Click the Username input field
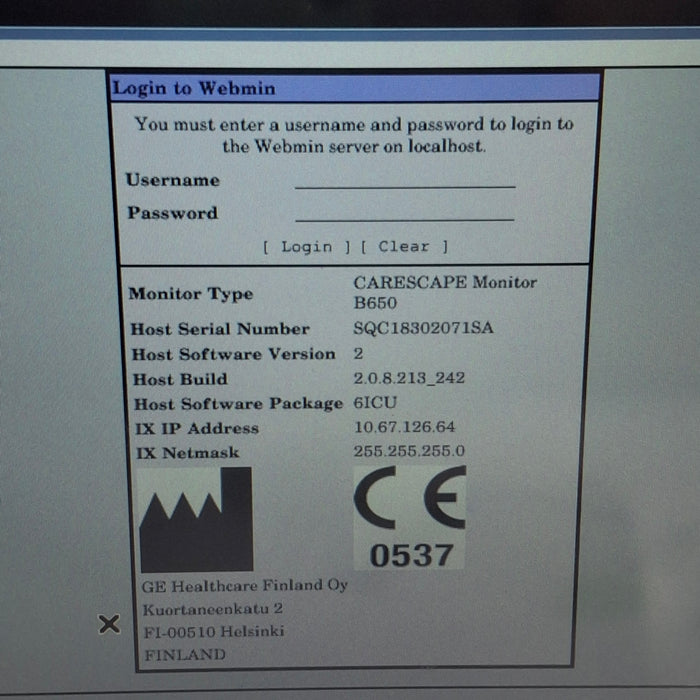The width and height of the screenshot is (700, 700). [x=405, y=179]
